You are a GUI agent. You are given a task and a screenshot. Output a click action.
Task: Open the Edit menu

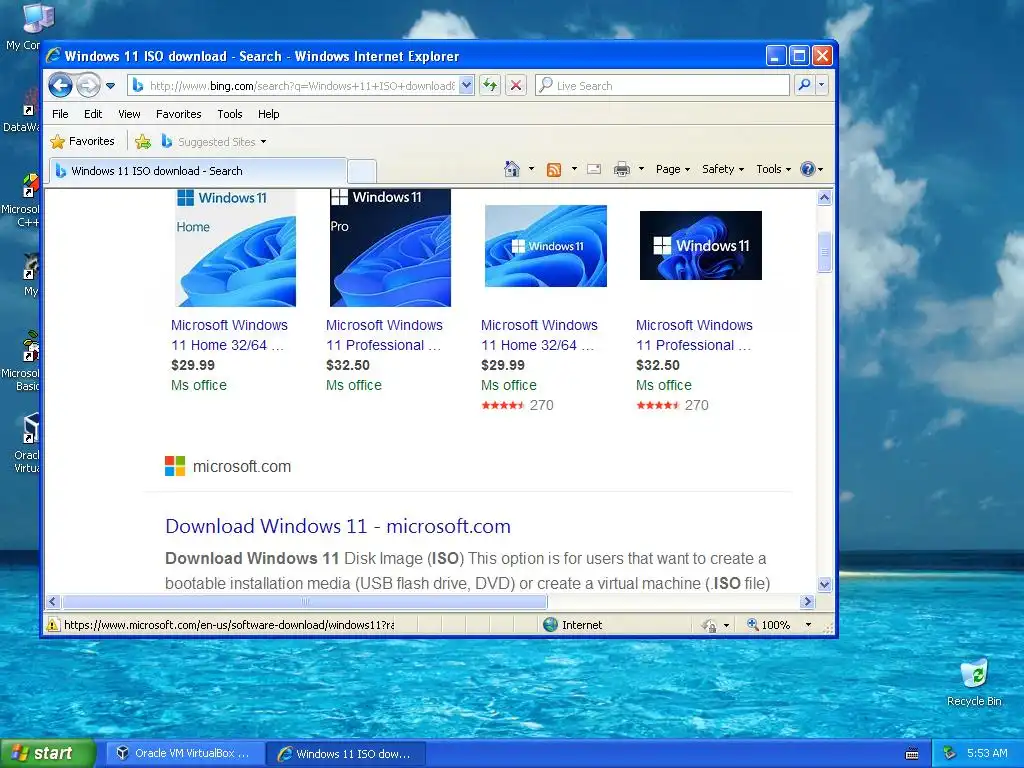pos(93,114)
